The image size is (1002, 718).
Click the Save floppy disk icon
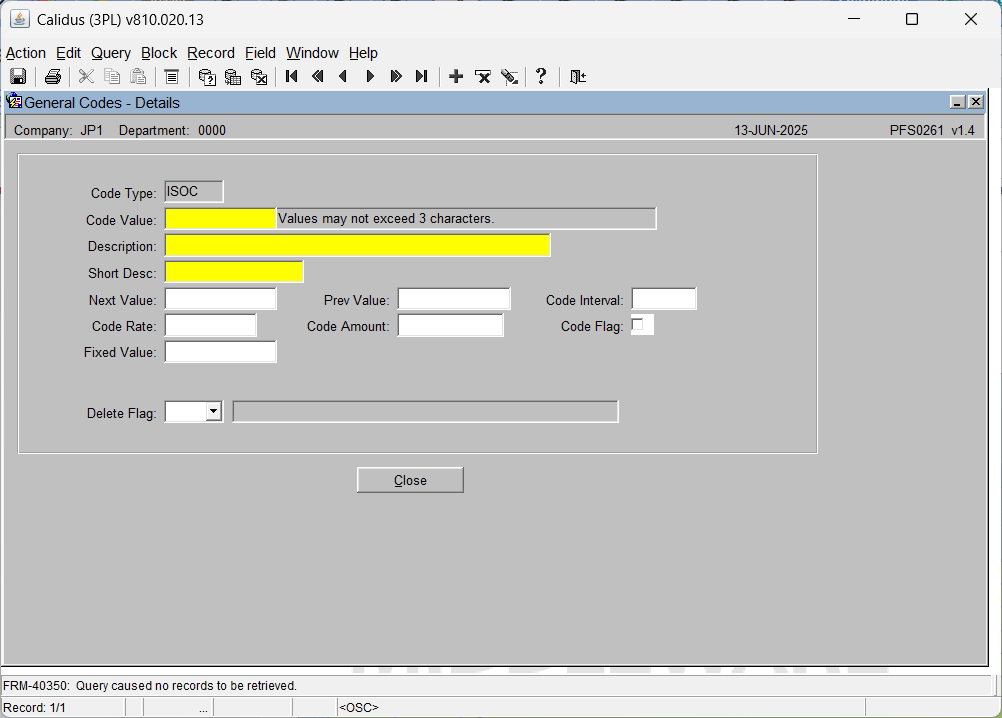click(x=18, y=77)
